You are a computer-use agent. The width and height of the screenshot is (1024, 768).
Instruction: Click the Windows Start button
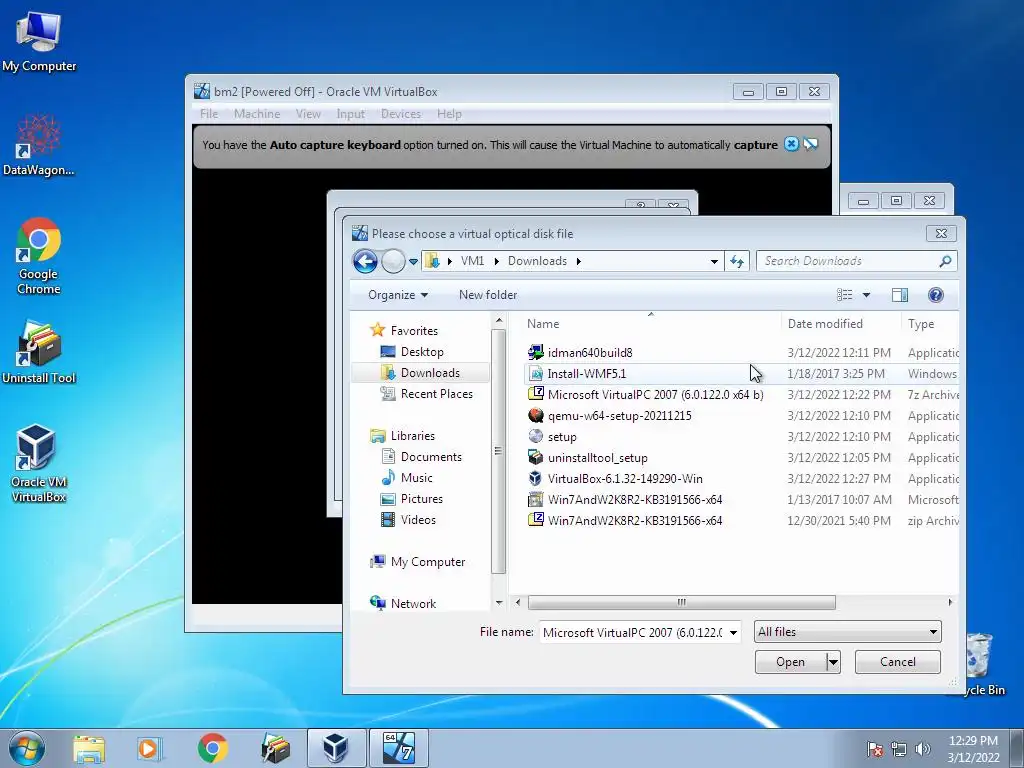coord(27,748)
